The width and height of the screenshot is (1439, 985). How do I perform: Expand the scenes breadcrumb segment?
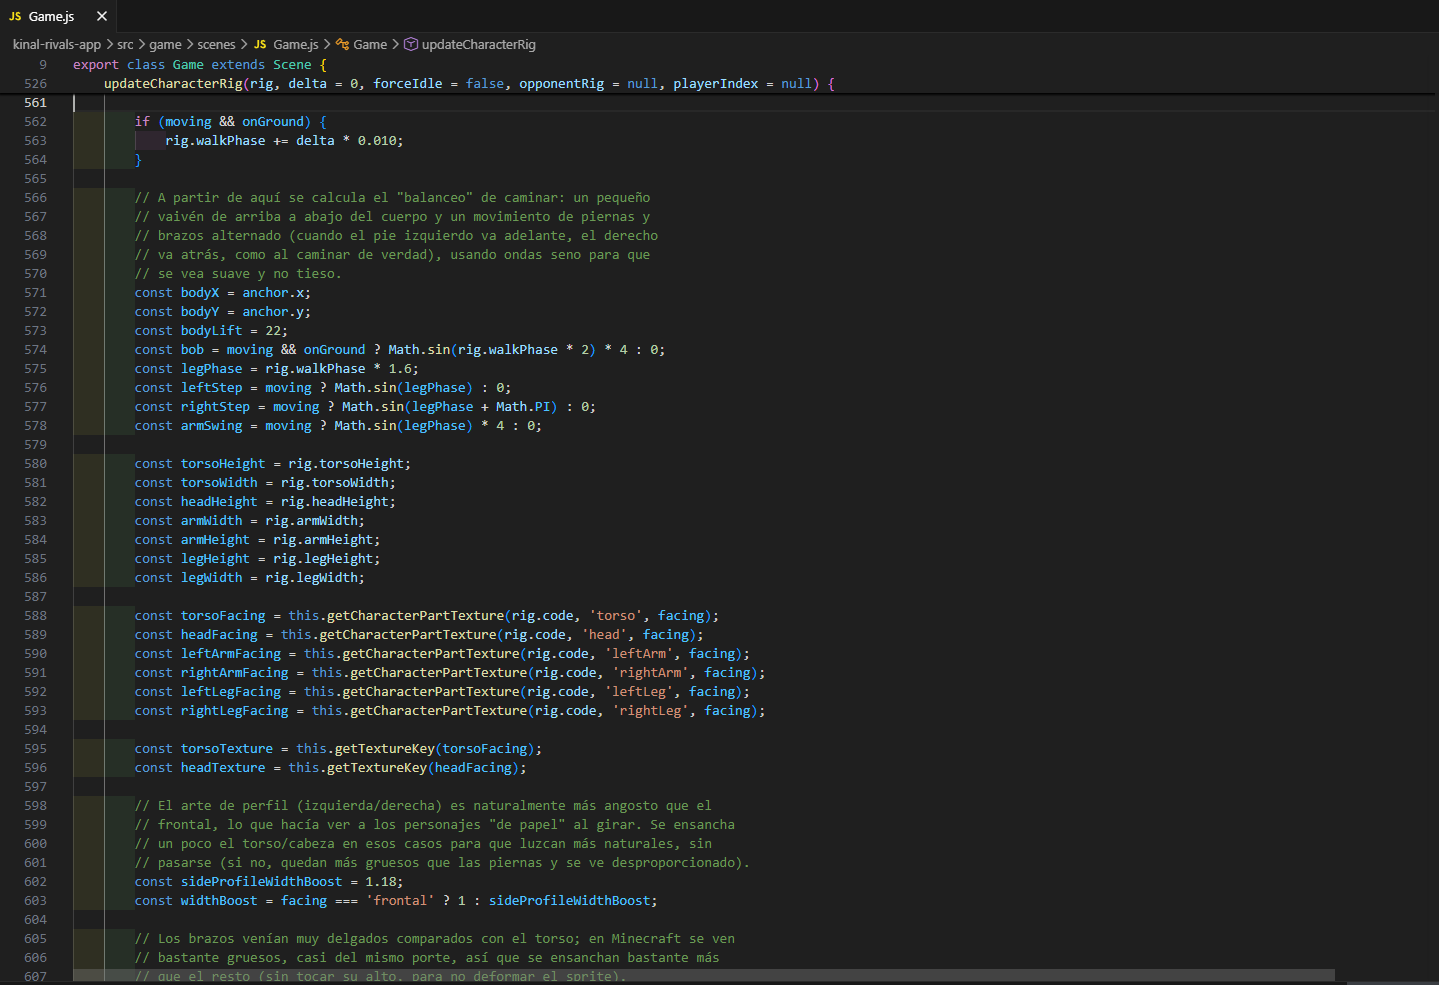tap(216, 44)
